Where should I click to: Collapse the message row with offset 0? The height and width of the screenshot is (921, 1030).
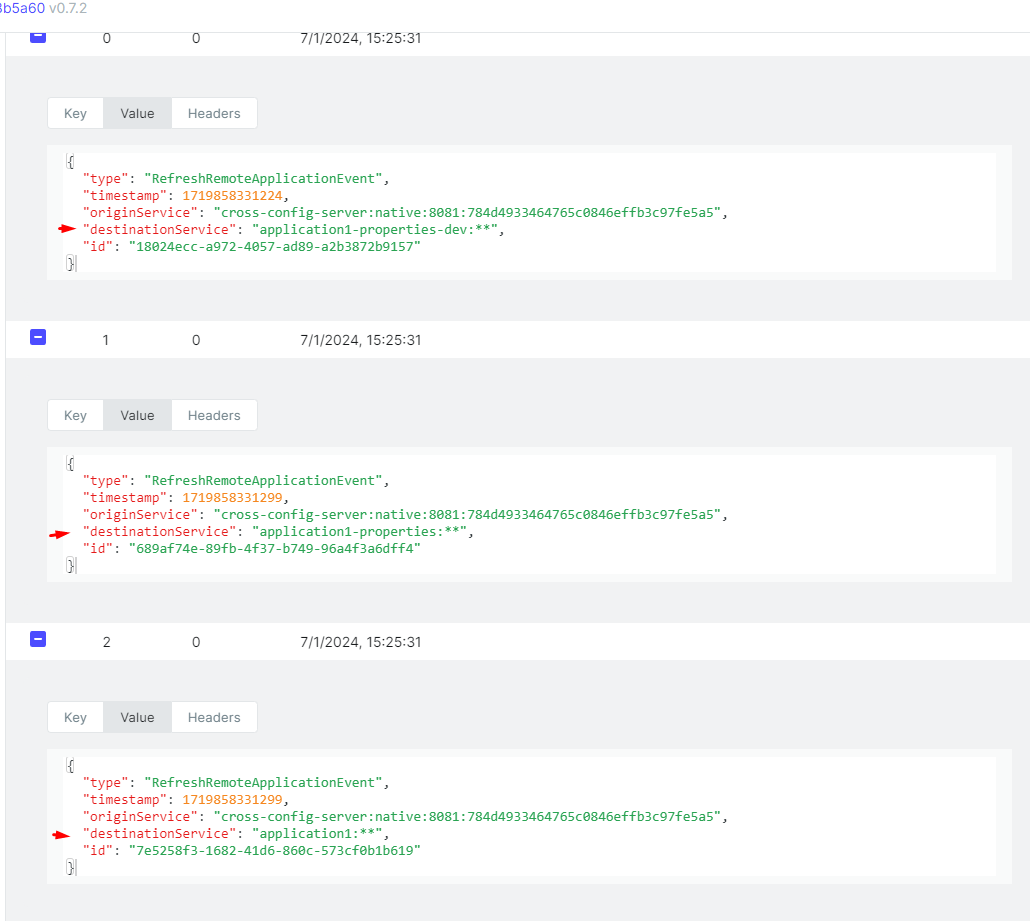[38, 37]
